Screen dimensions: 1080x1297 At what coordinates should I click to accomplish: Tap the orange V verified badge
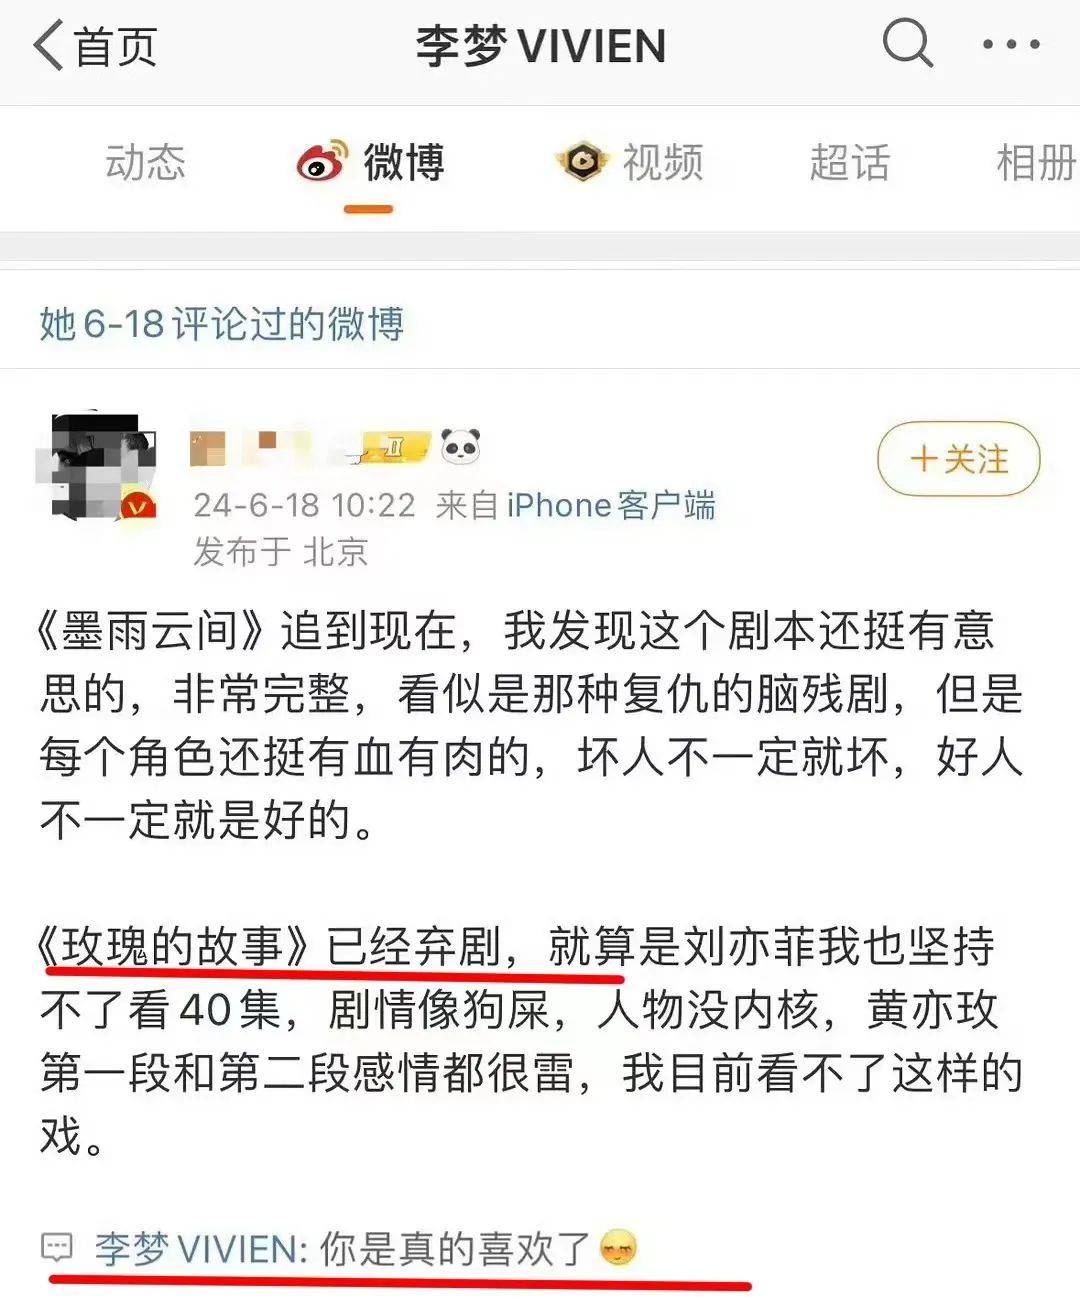click(138, 507)
